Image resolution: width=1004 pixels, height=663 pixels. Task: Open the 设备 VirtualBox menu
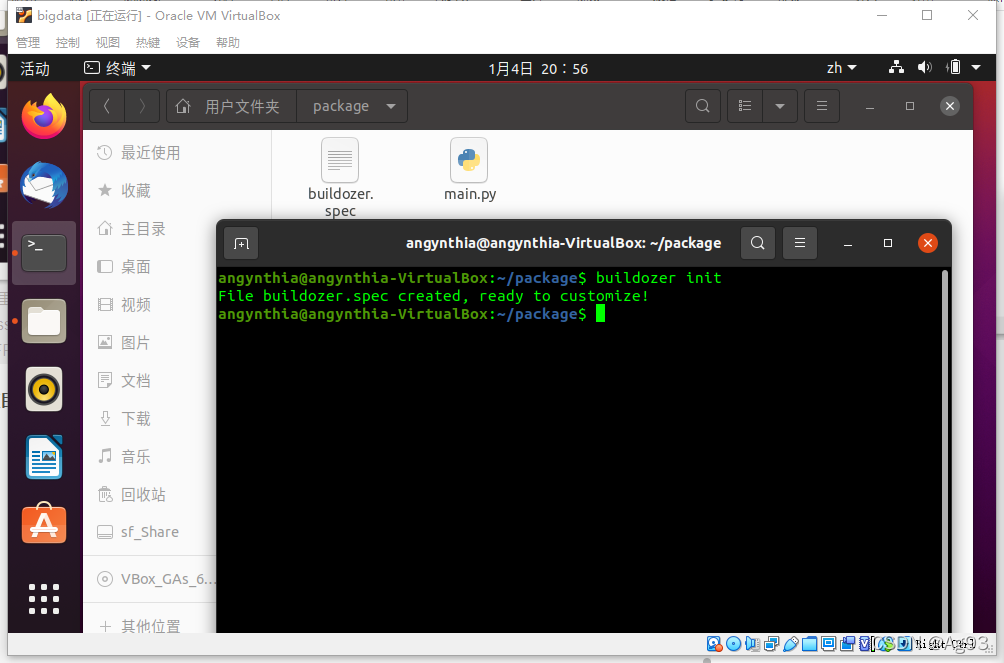coord(188,42)
